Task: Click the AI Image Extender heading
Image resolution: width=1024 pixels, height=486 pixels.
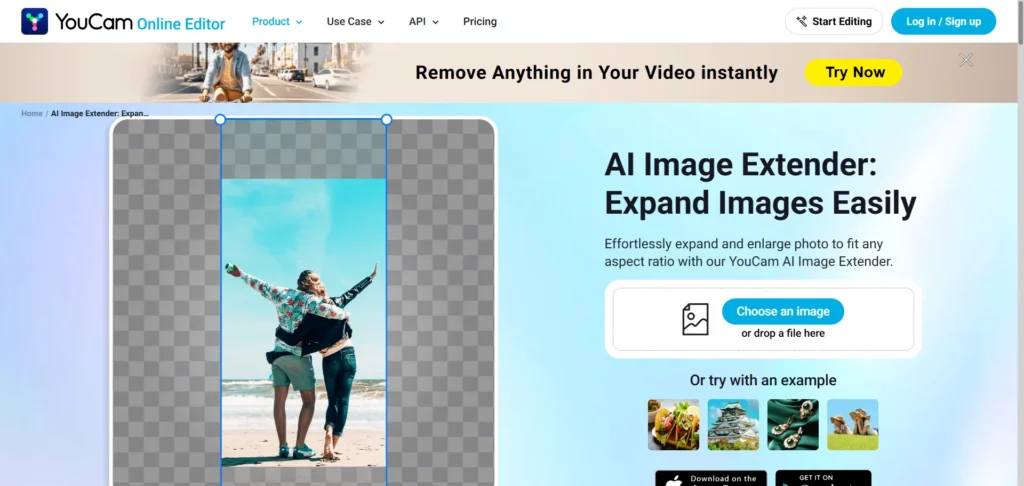Action: (760, 184)
